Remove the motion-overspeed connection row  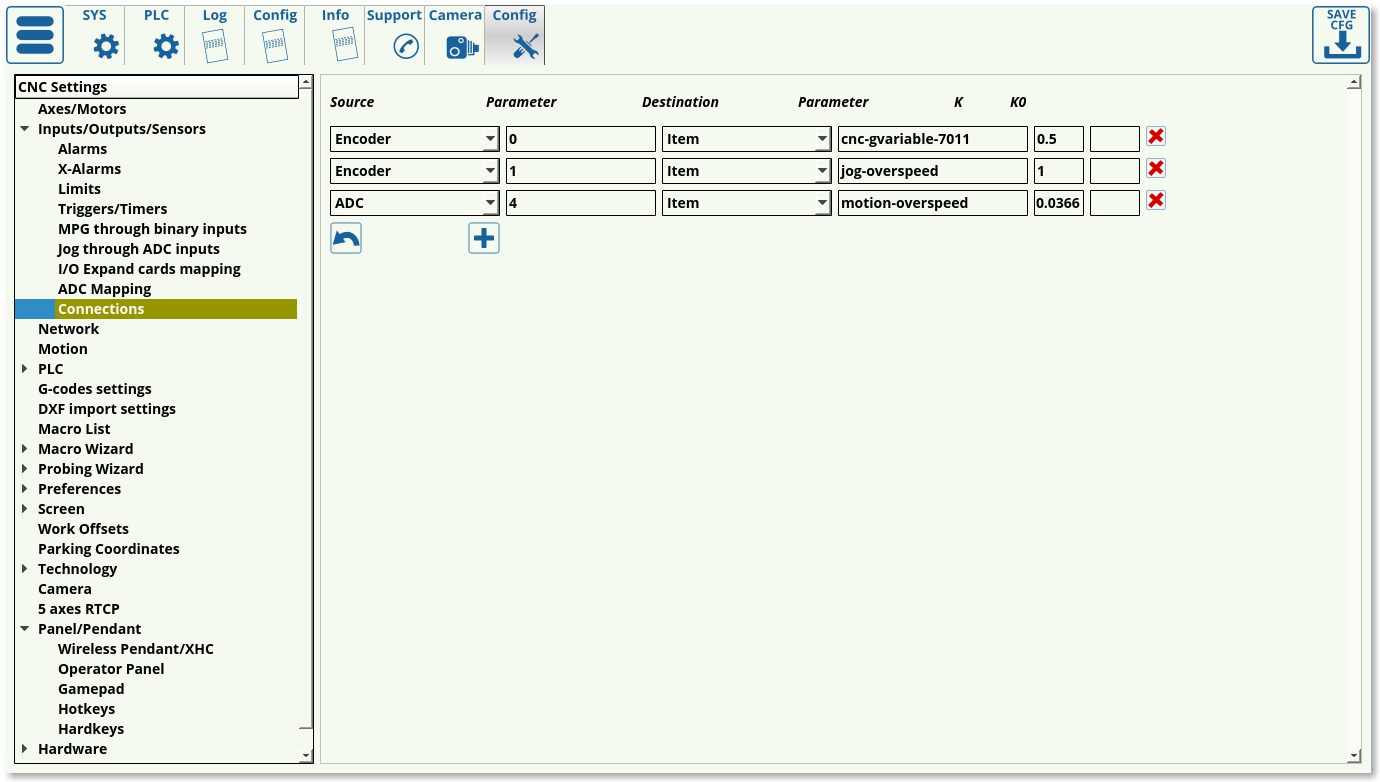pyautogui.click(x=1156, y=201)
